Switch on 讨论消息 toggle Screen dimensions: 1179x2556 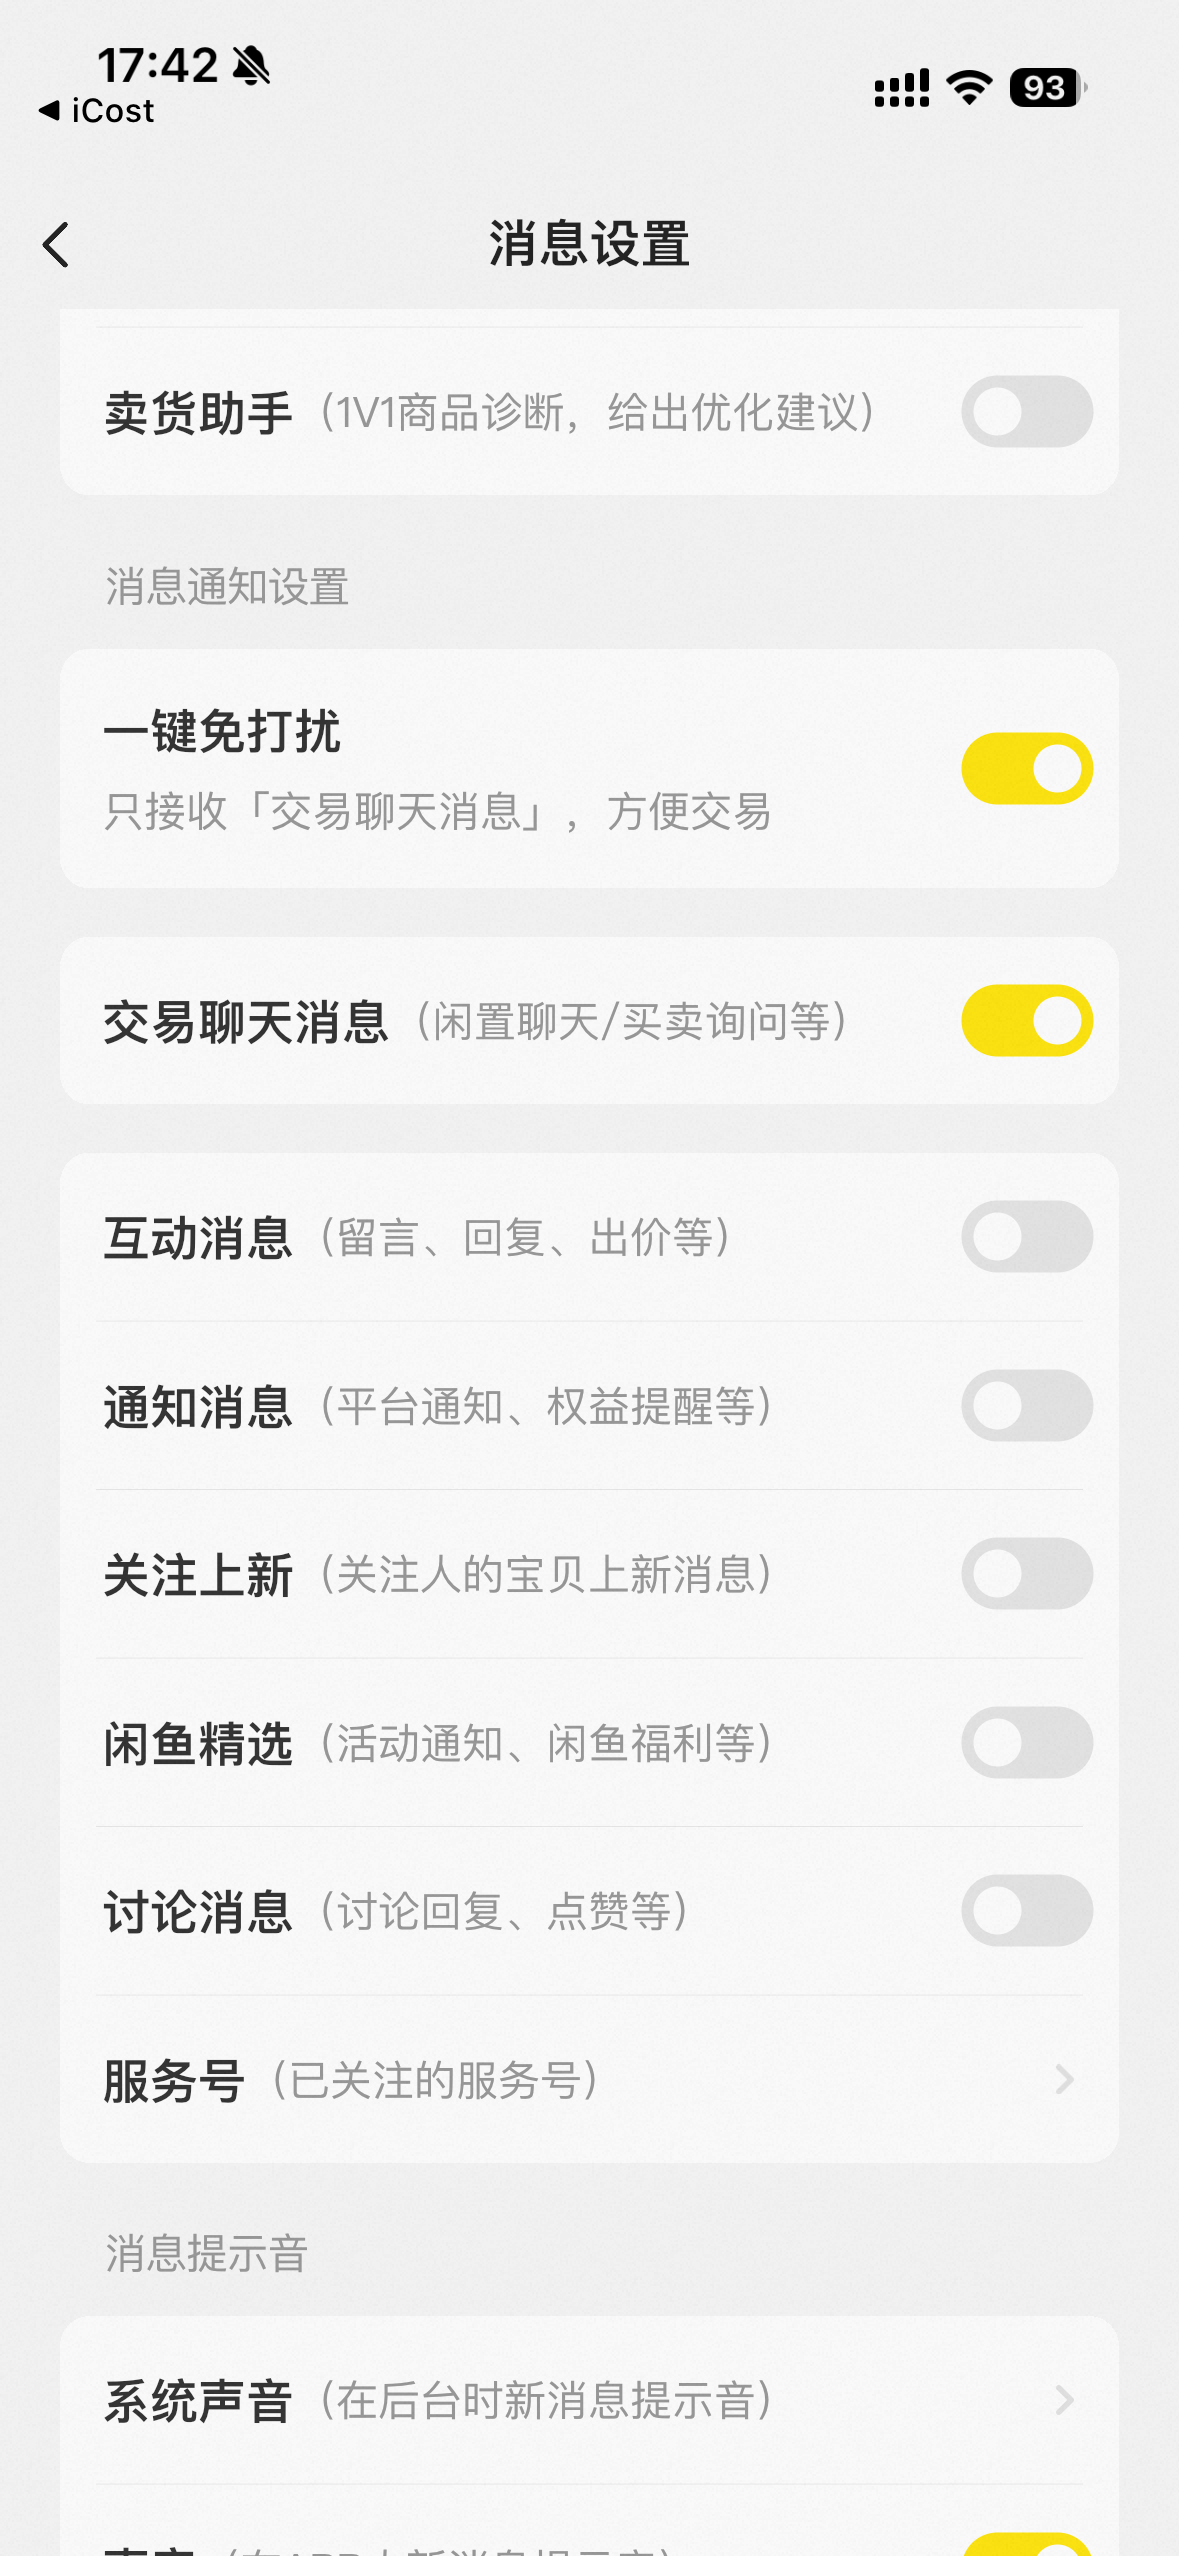coord(1026,1911)
